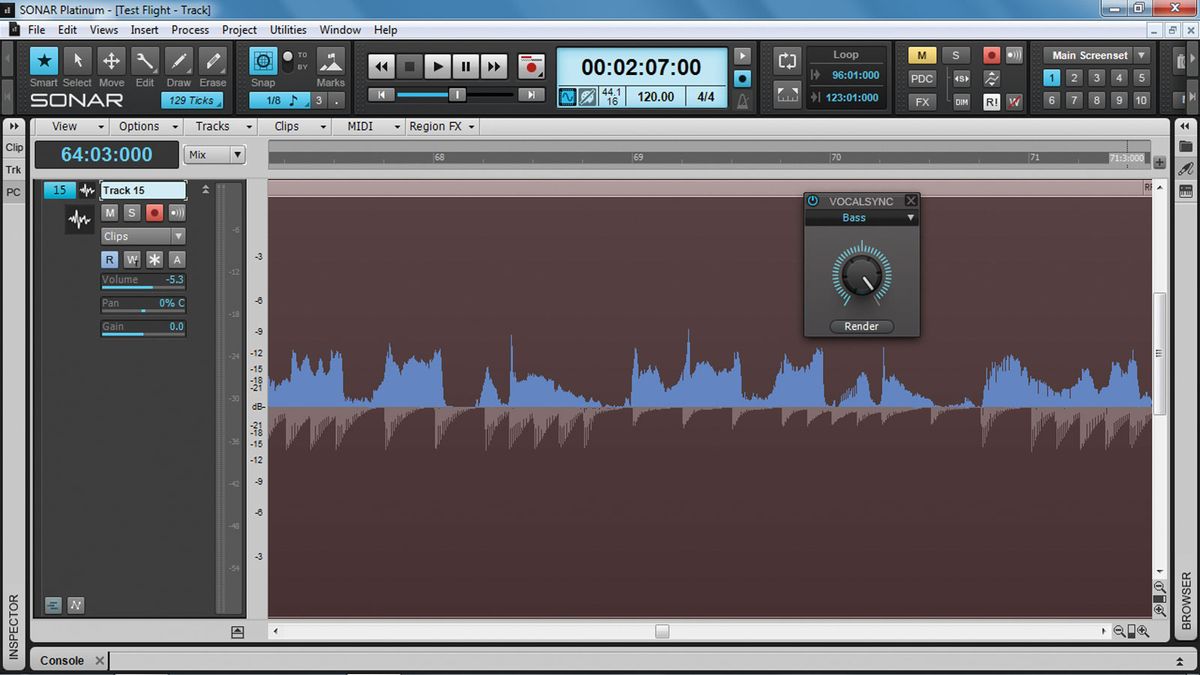This screenshot has height=675, width=1200.
Task: Click the loop on/off icon
Action: pos(787,60)
